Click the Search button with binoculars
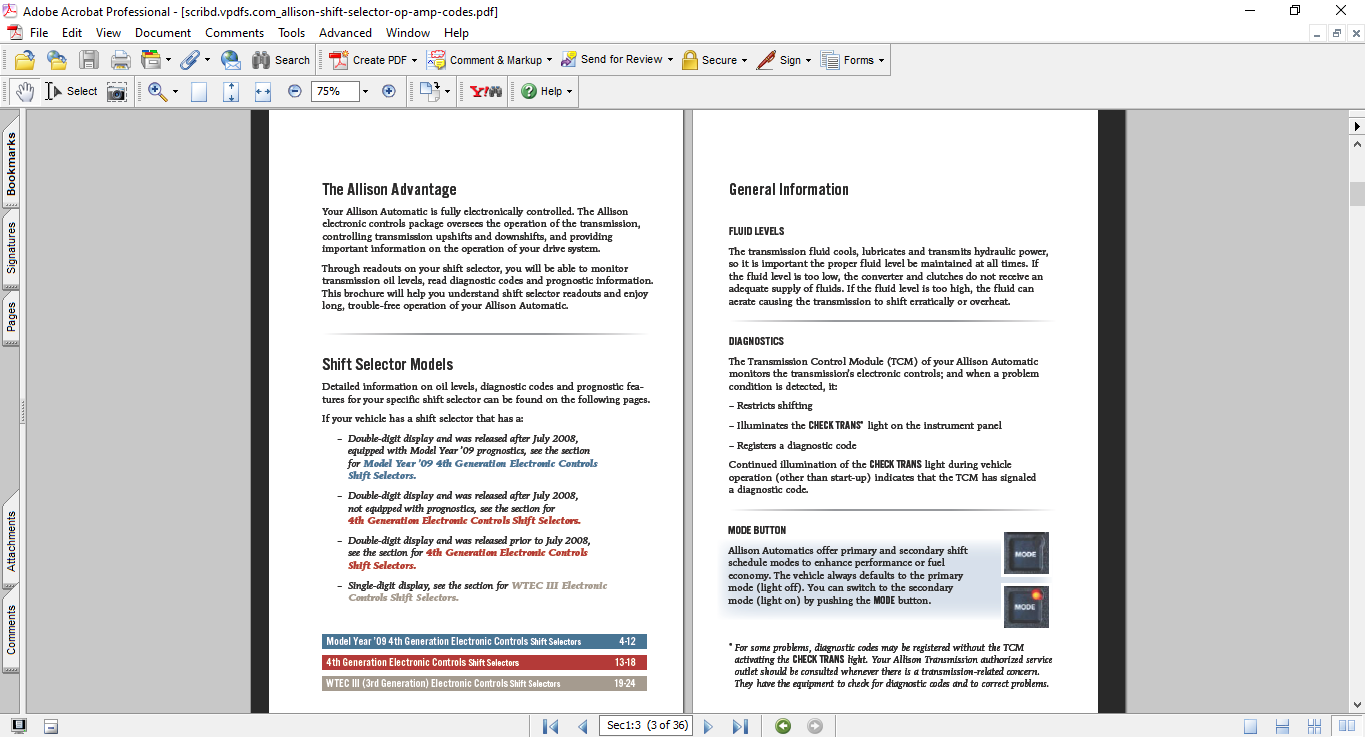The height and width of the screenshot is (737, 1365). (281, 60)
